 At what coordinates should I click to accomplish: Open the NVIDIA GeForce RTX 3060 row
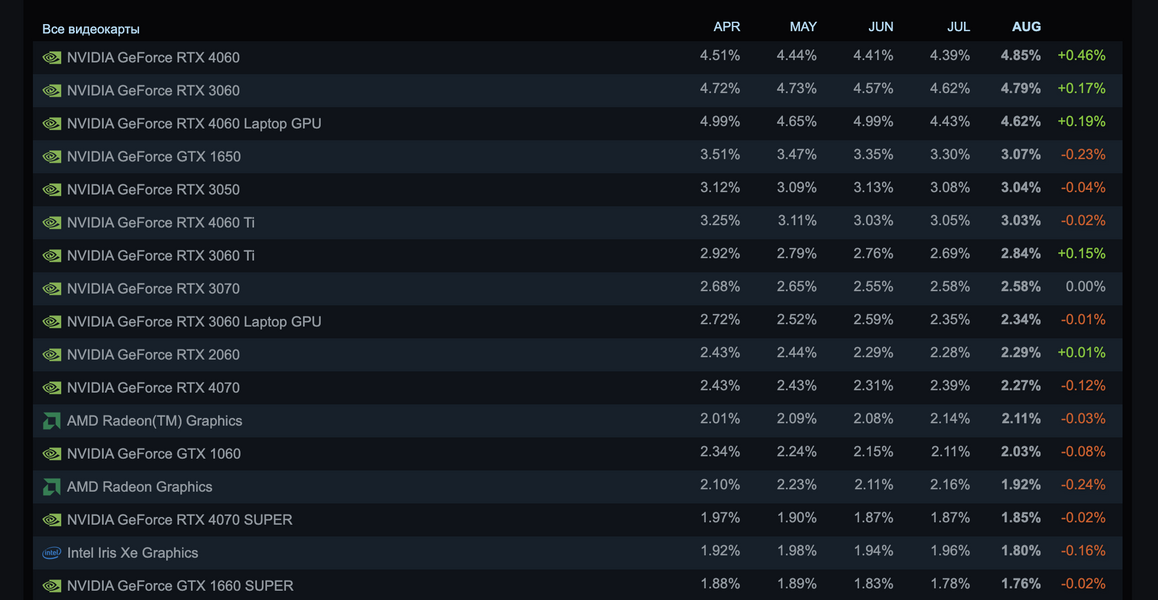point(153,91)
